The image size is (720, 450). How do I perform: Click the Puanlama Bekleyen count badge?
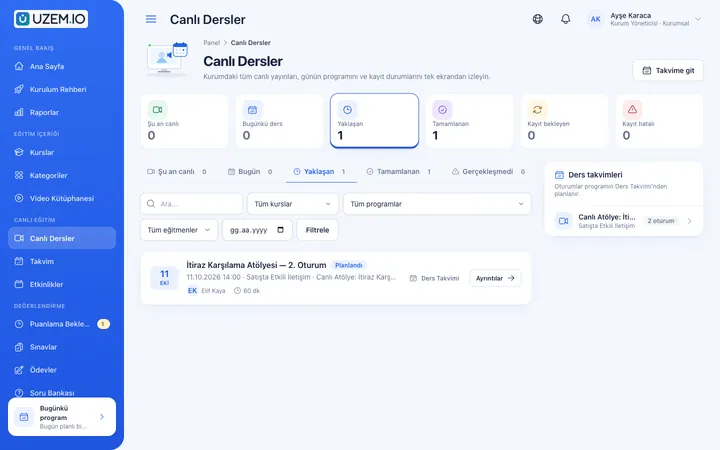[103, 324]
